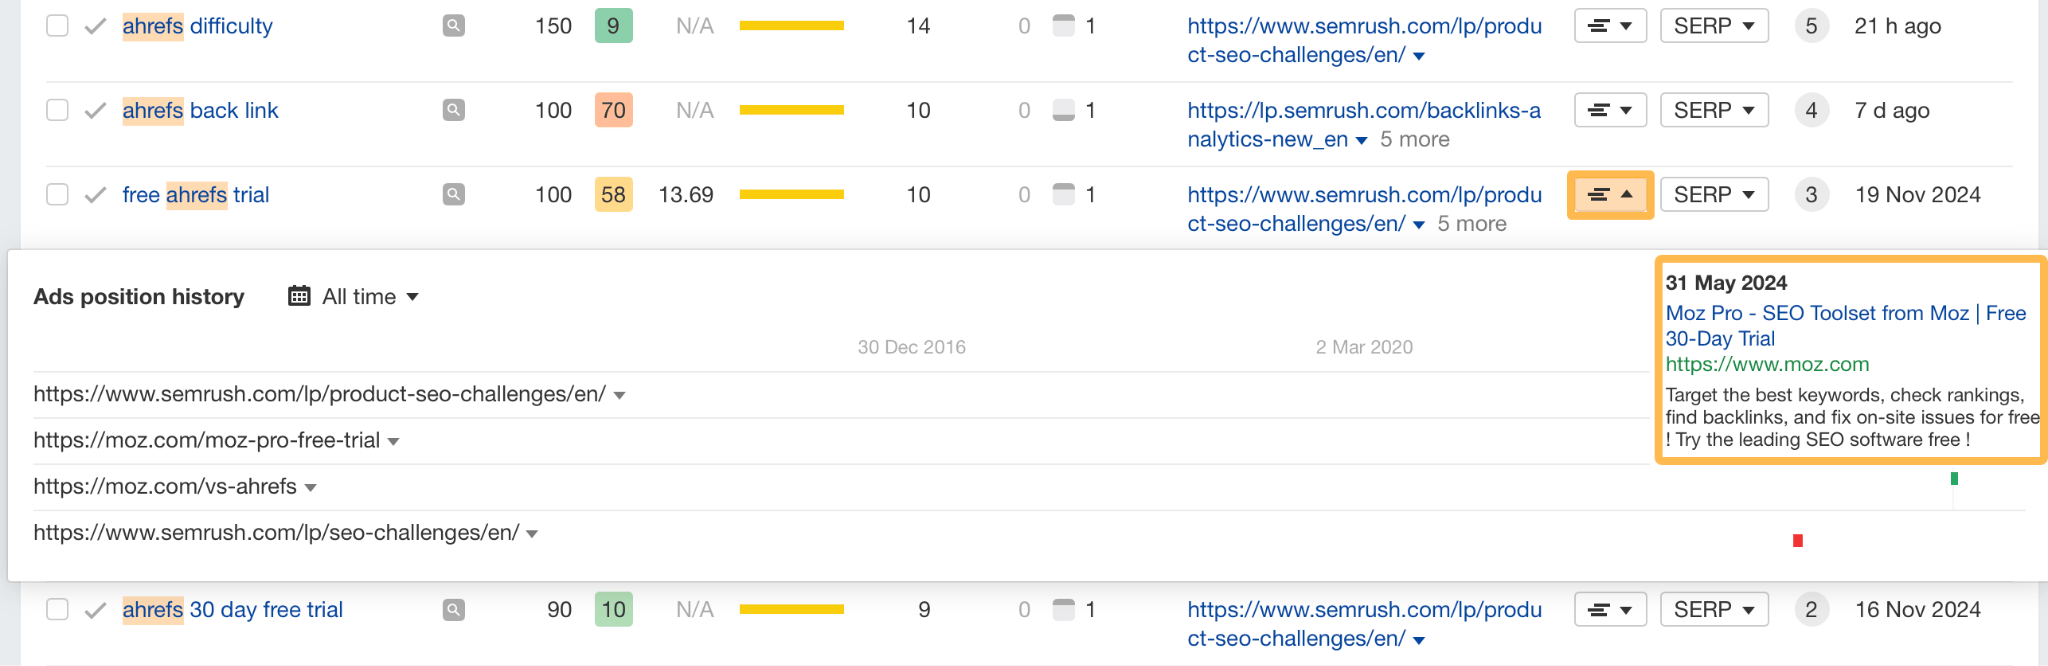Viewport: 2048px width, 666px height.
Task: Click the gray checkmark beside "free ahrefs trial"
Action: click(x=96, y=194)
